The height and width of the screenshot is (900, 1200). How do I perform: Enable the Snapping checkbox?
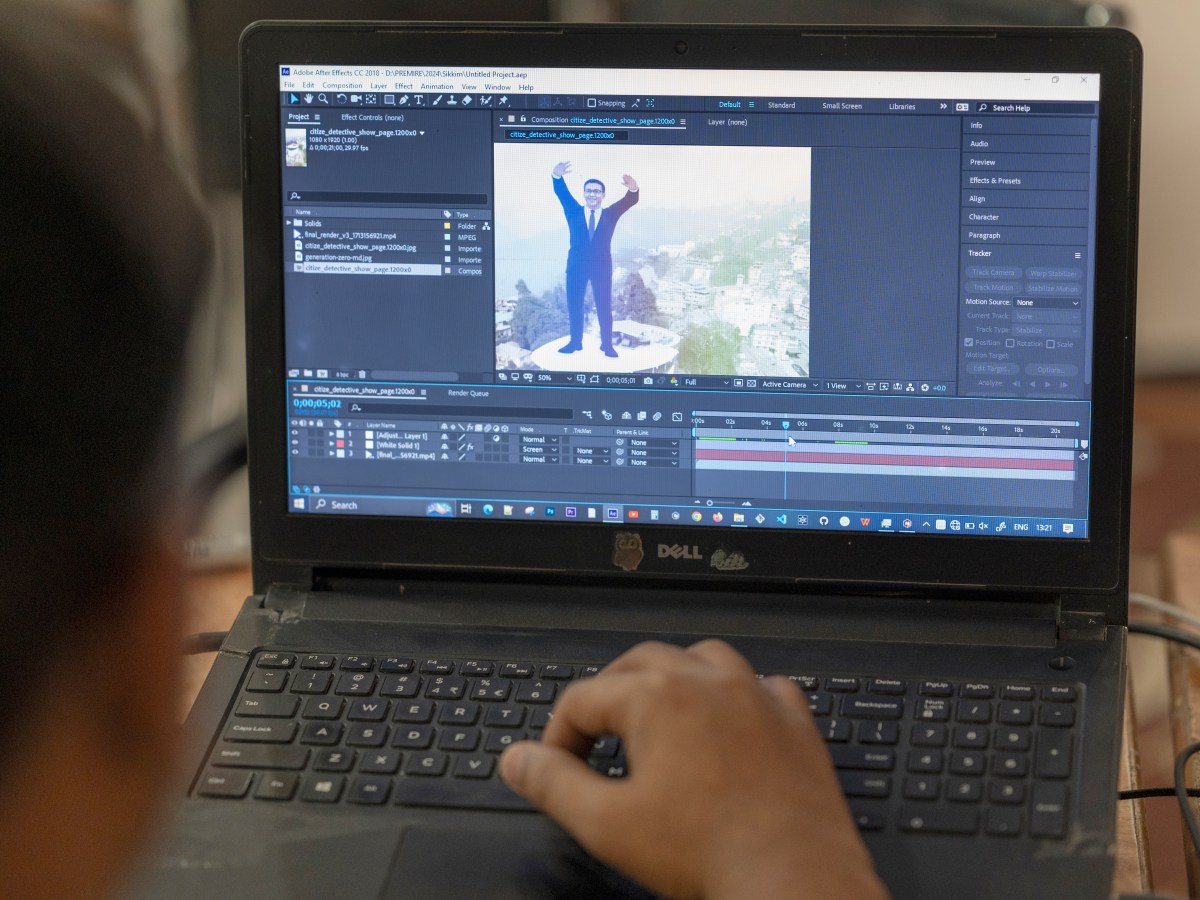(x=591, y=103)
